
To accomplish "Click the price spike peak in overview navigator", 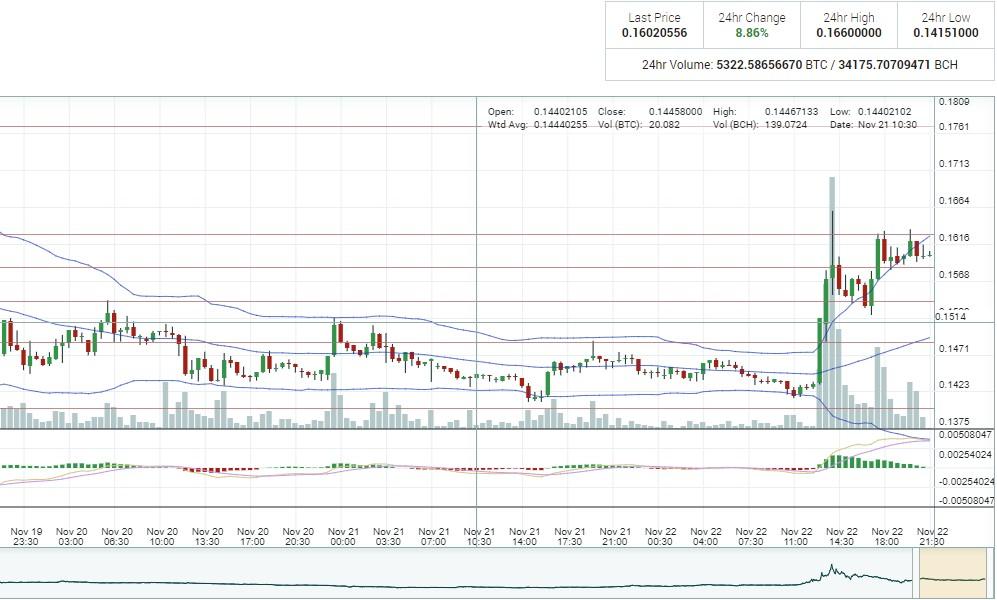I will pos(829,568).
